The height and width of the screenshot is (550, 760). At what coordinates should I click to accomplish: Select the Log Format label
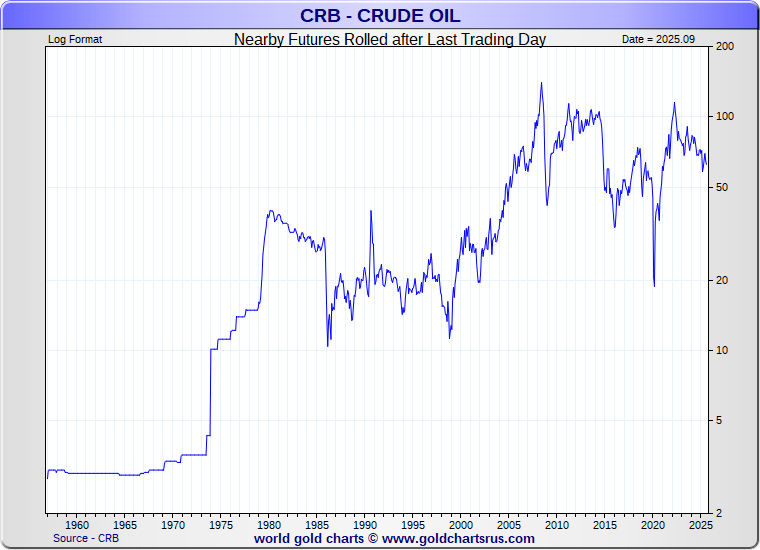pyautogui.click(x=75, y=39)
